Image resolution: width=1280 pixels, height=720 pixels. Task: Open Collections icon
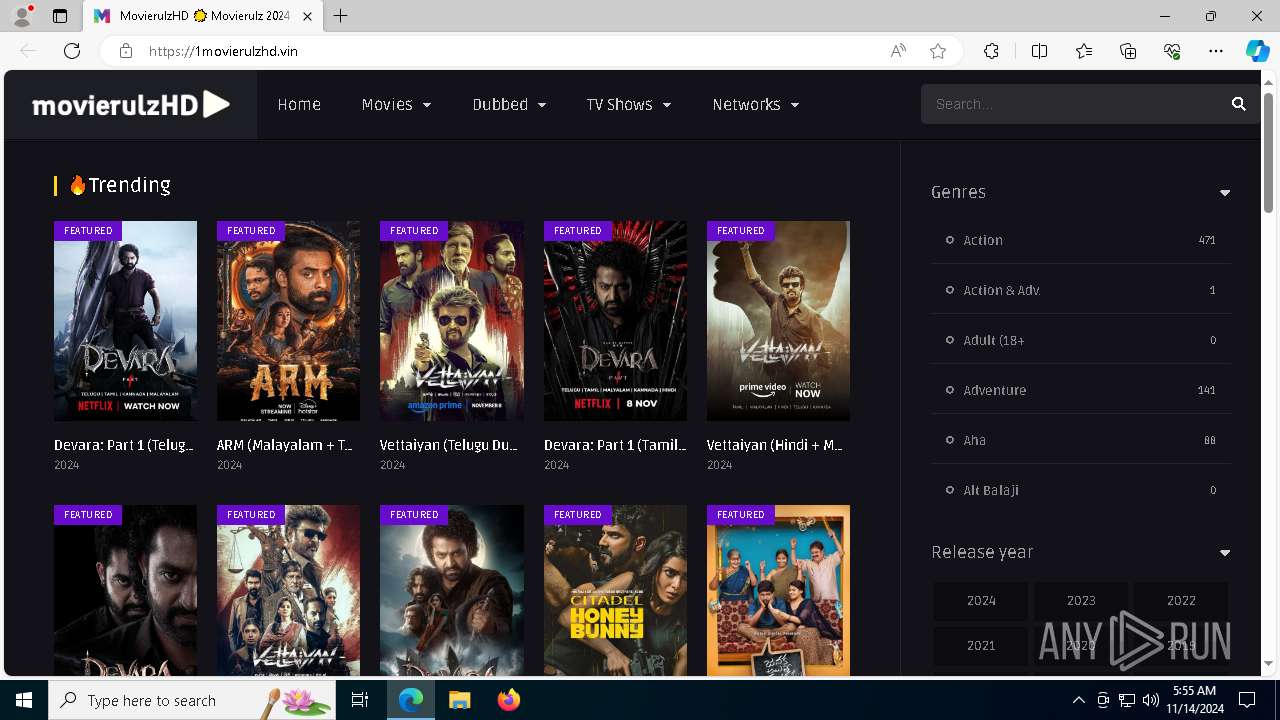[x=1128, y=51]
